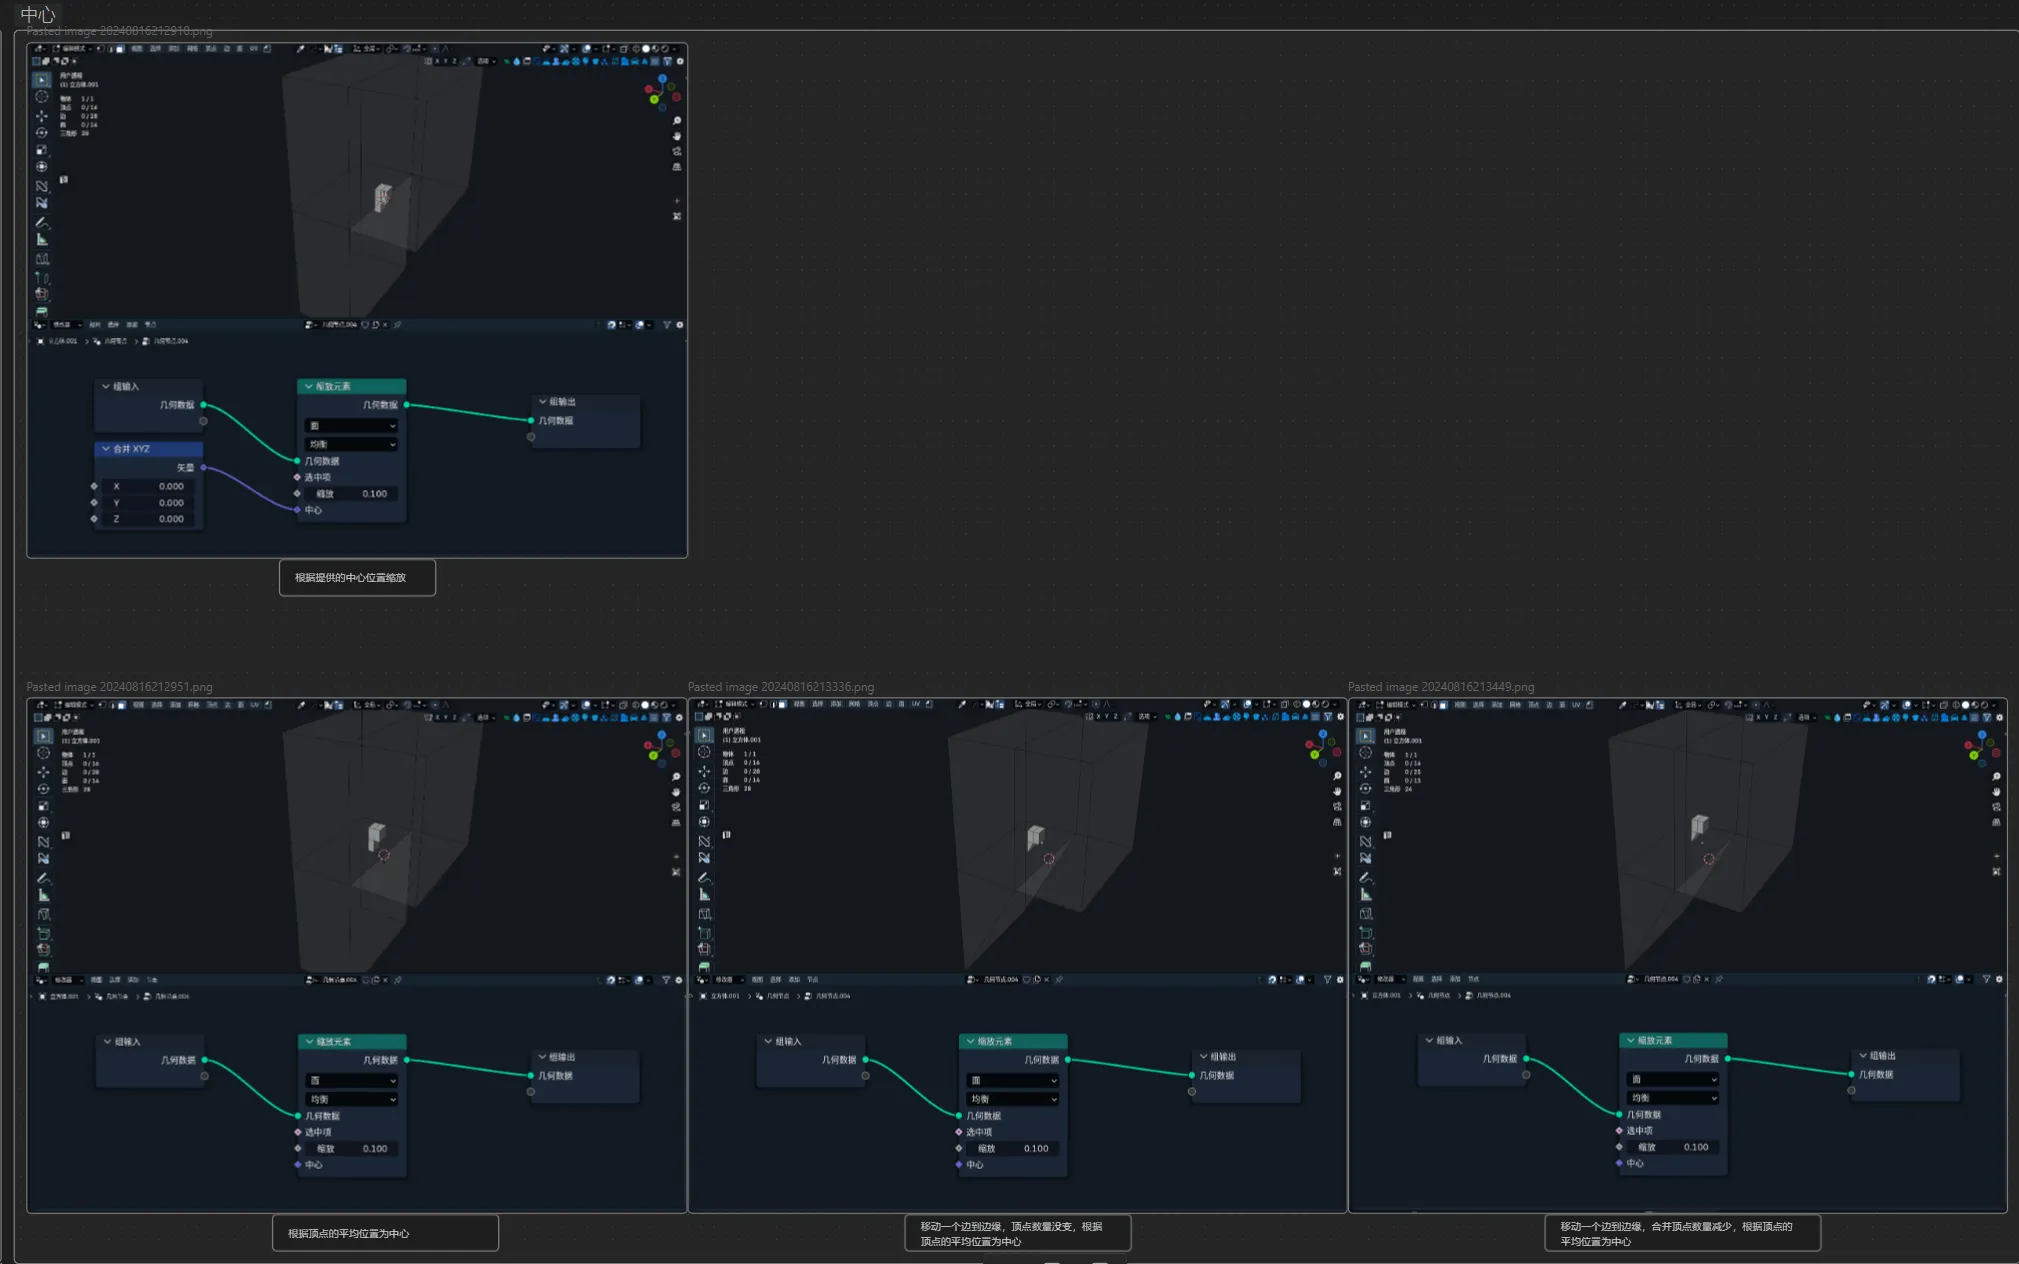The image size is (2019, 1264).
Task: Toggle X-ray display in image 212910 header
Action: click(624, 48)
